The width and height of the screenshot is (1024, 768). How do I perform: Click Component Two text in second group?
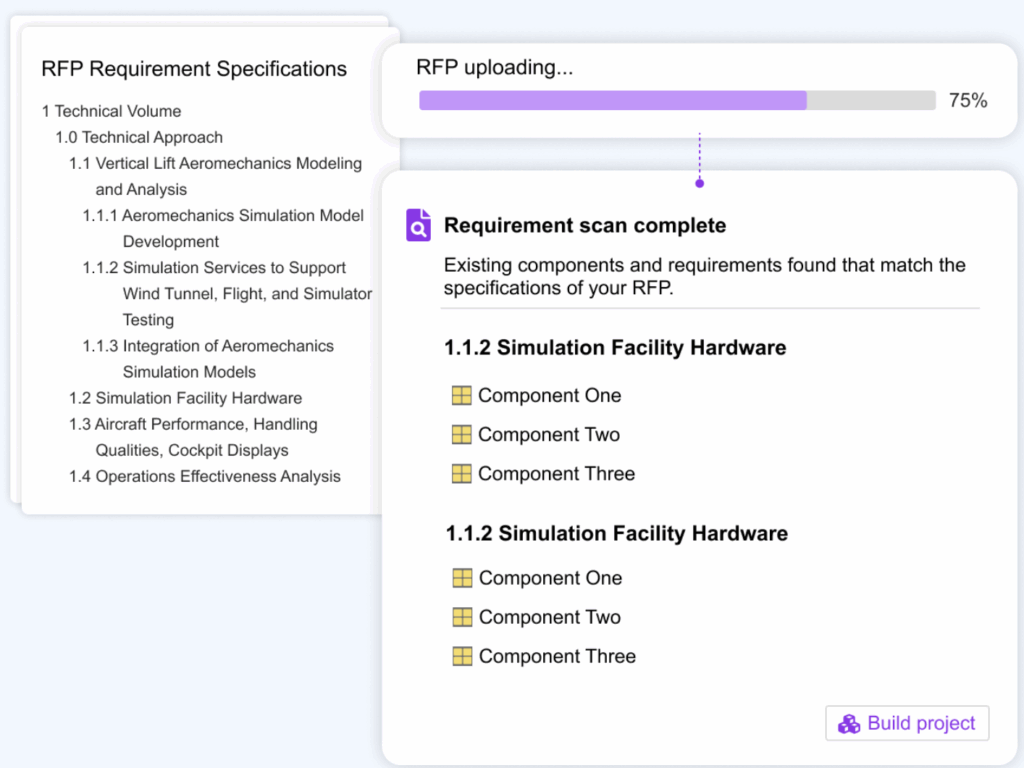pyautogui.click(x=550, y=617)
